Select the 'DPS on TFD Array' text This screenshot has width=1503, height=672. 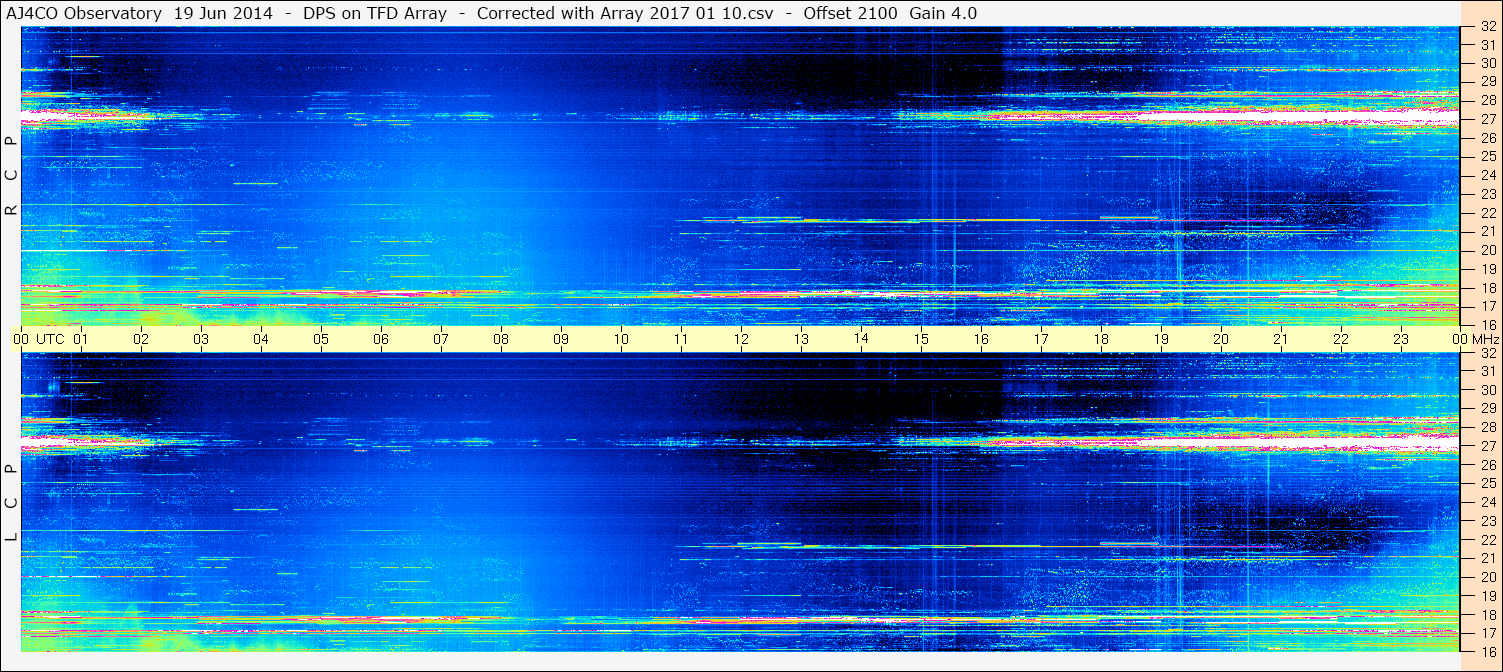tap(375, 14)
